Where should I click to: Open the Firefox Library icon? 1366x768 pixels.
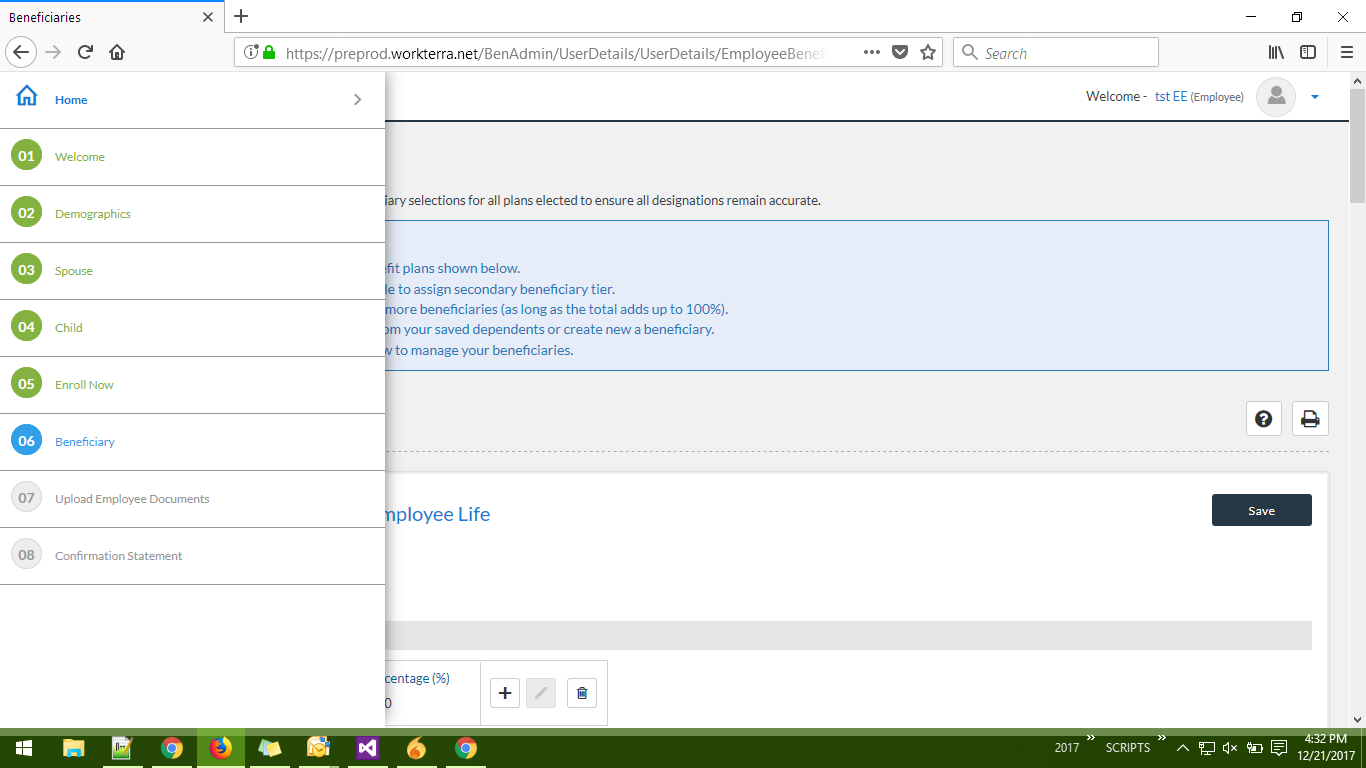click(x=1277, y=52)
